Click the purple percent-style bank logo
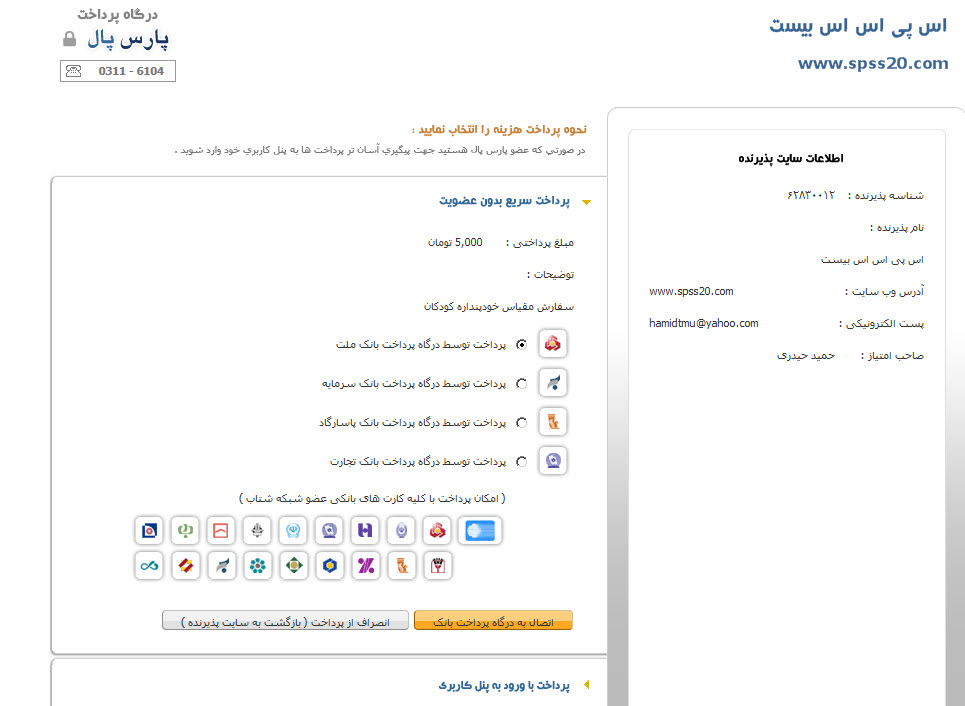 tap(366, 566)
